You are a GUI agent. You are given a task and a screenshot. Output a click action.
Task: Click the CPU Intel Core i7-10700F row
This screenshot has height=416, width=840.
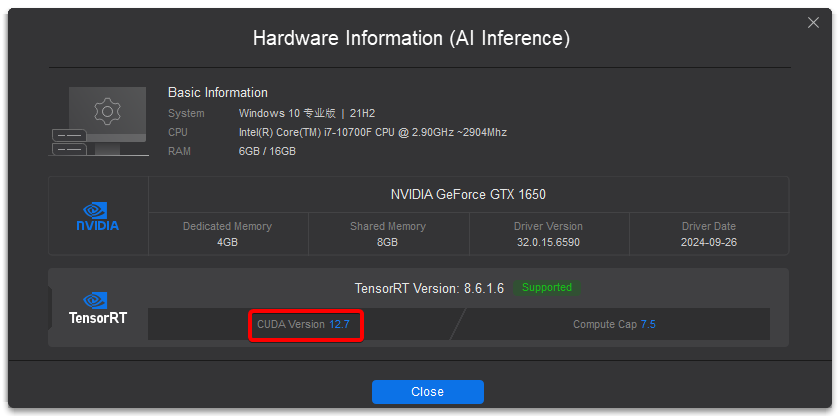tap(338, 132)
